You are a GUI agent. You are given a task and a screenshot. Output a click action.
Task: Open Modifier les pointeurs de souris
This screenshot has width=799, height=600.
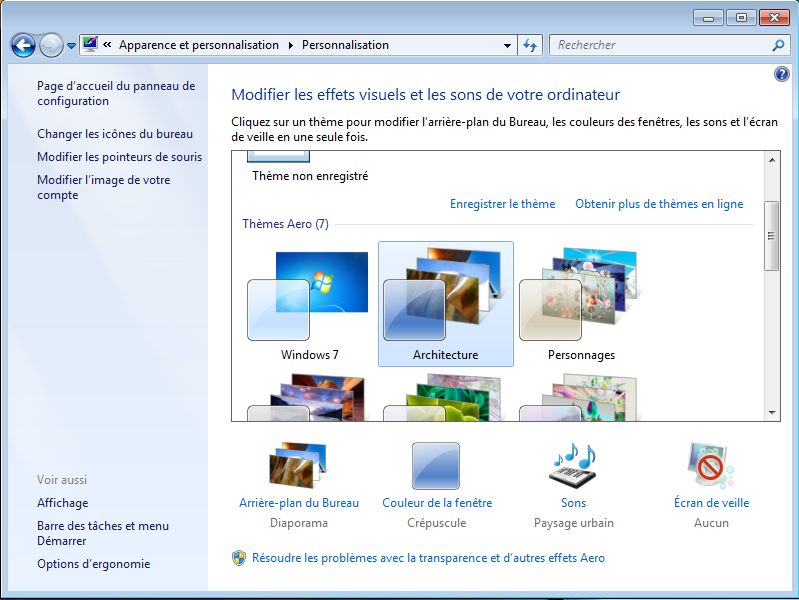119,156
